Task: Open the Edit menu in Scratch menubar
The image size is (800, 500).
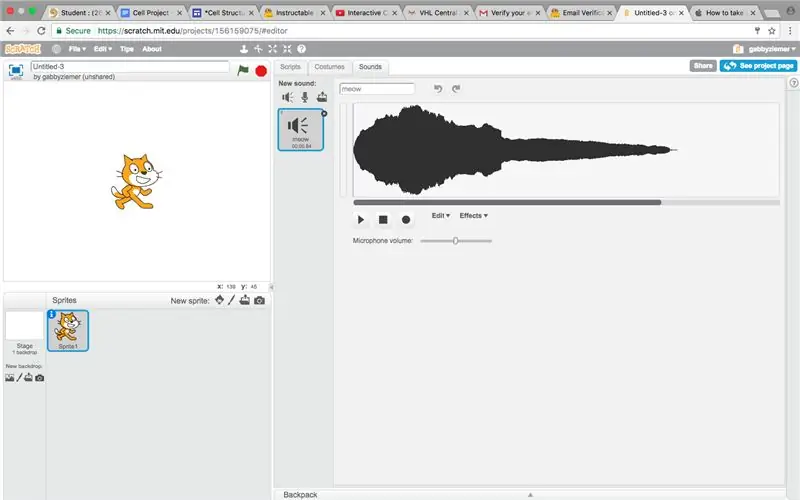Action: (x=103, y=49)
